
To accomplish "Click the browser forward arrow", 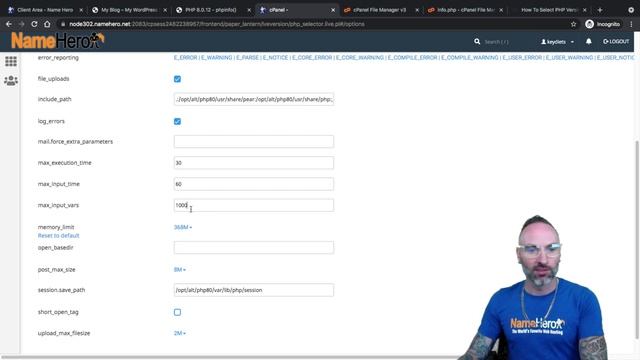I will [x=21, y=24].
